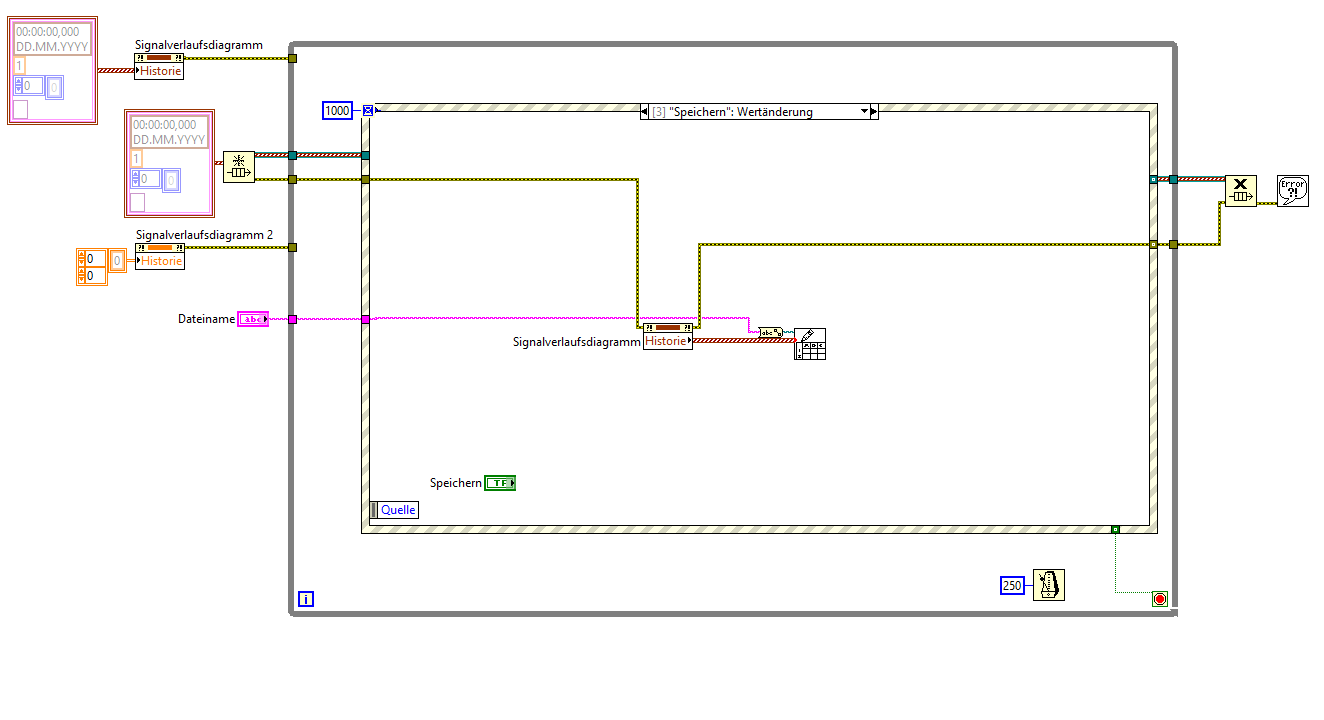Click the pink Dateiname tunnel on the while loop border

tap(292, 319)
